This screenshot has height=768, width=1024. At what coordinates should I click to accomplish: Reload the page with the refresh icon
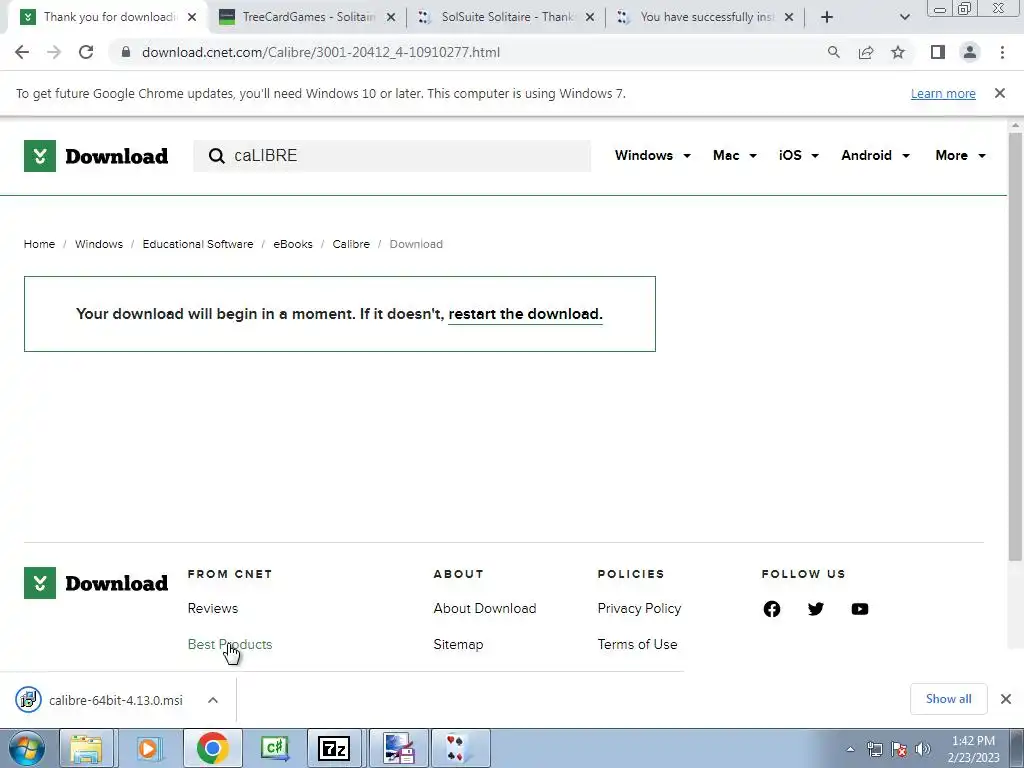(x=86, y=52)
